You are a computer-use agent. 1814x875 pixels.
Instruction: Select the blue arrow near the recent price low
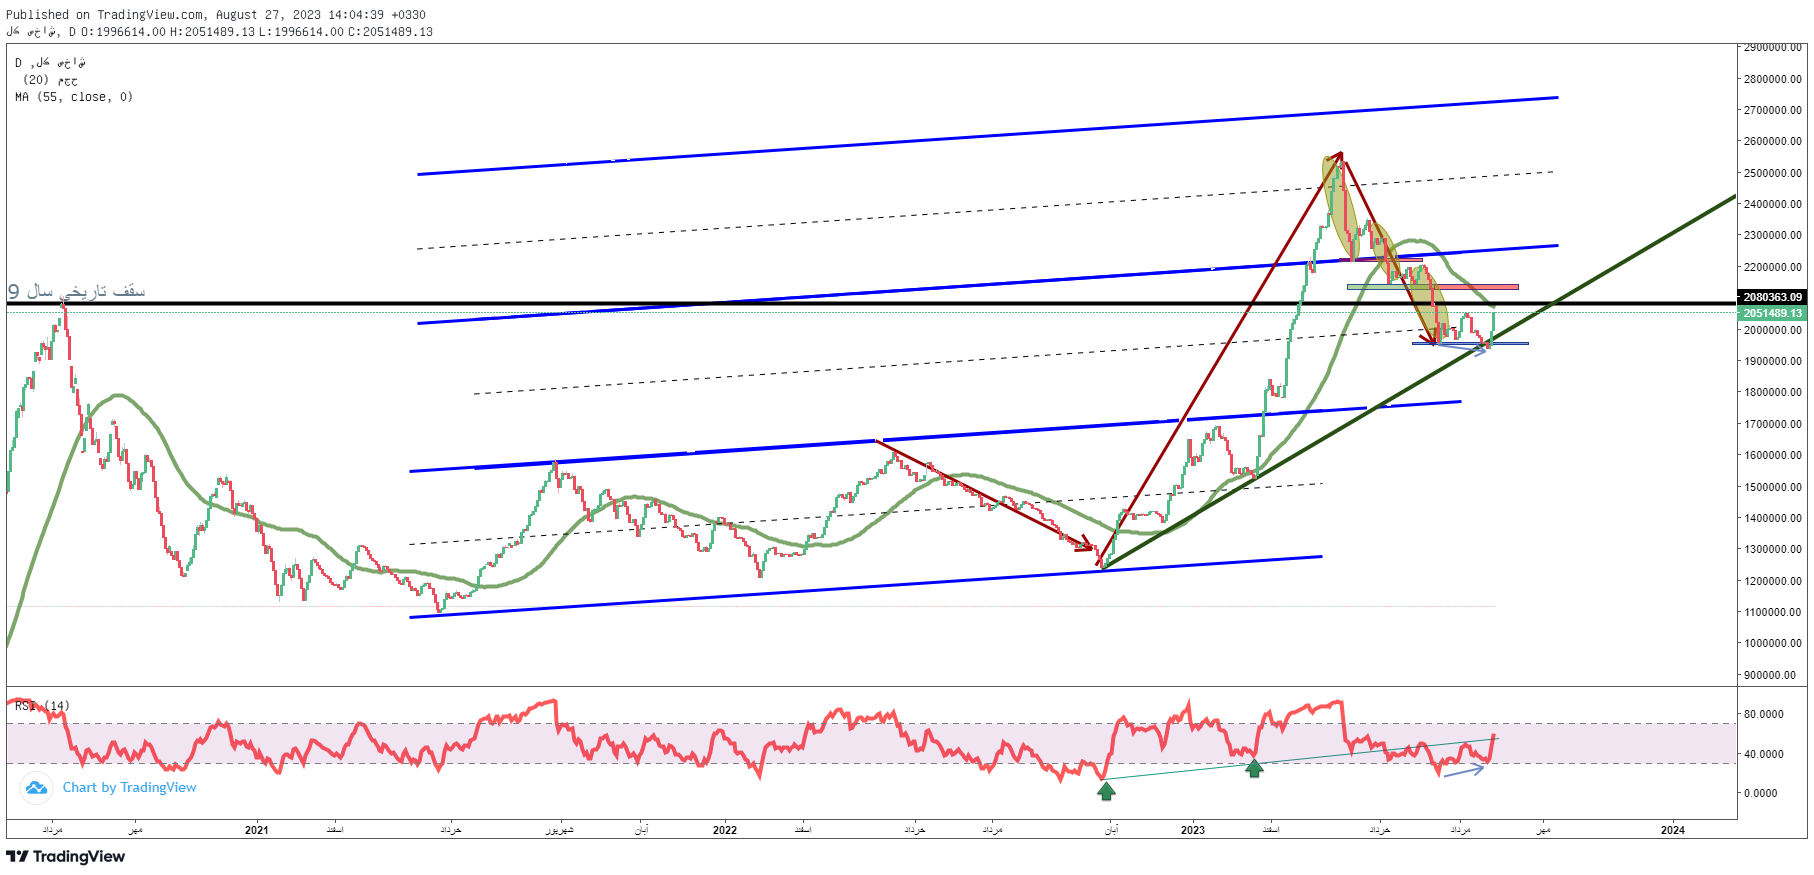click(1468, 348)
